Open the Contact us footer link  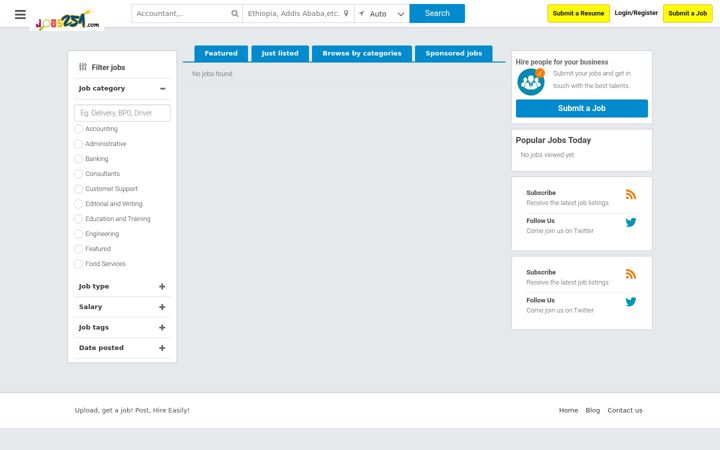pyautogui.click(x=625, y=411)
